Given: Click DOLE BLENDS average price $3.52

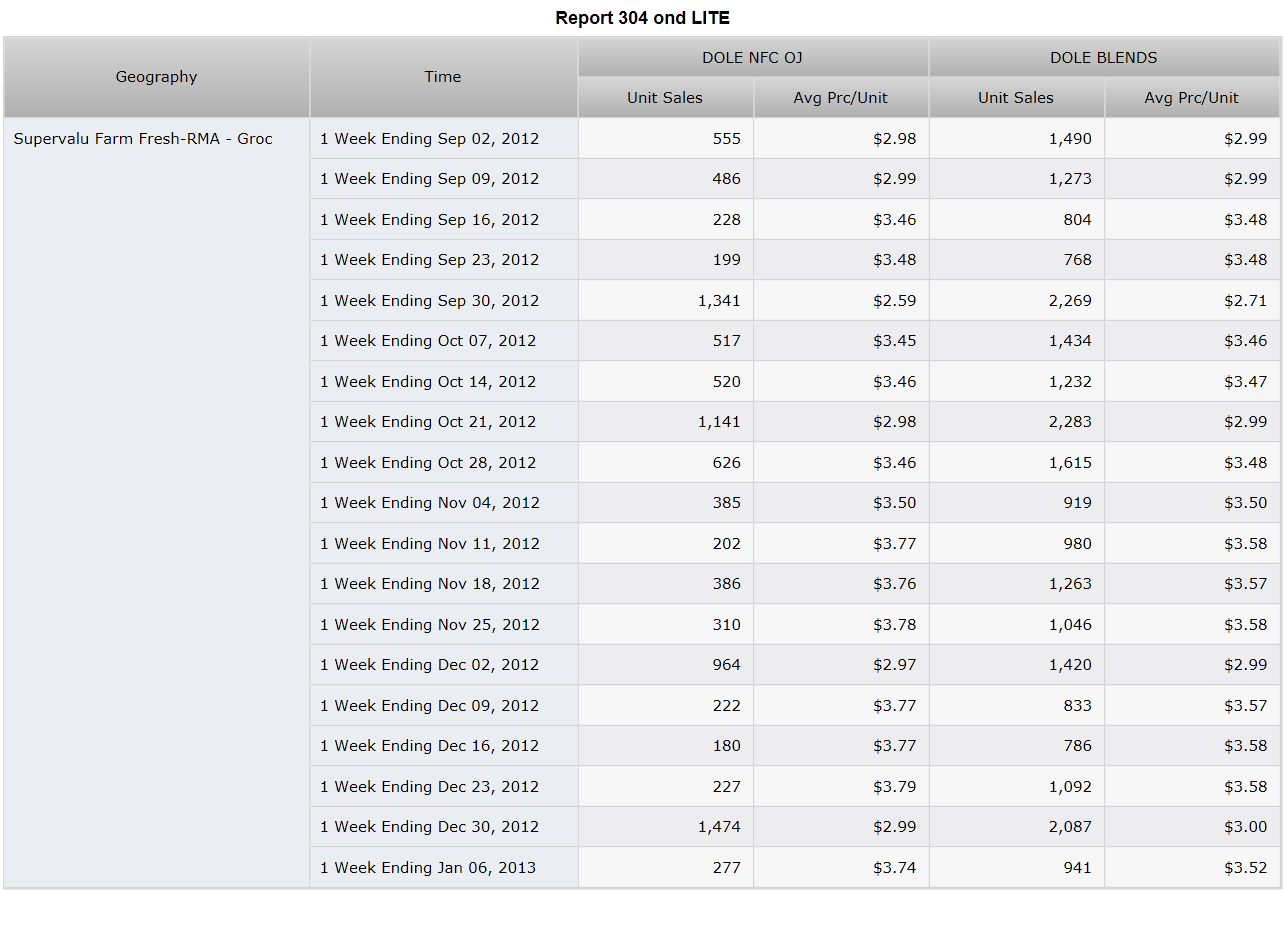Looking at the screenshot, I should (1246, 867).
